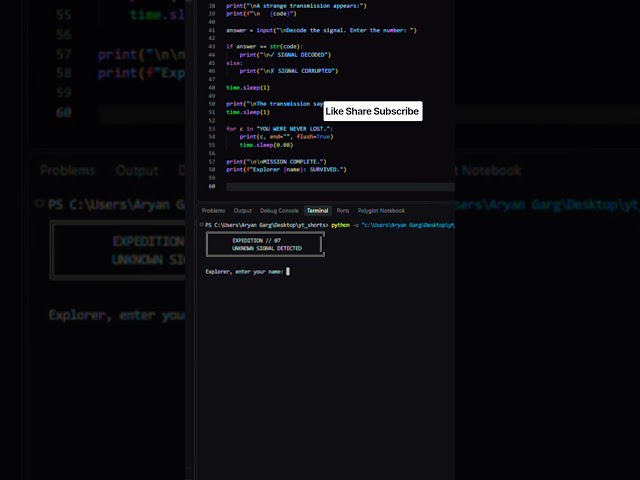Click "UNKNOWN SIGNAL DETECTED" in the terminal output
This screenshot has width=640, height=480.
coord(267,248)
